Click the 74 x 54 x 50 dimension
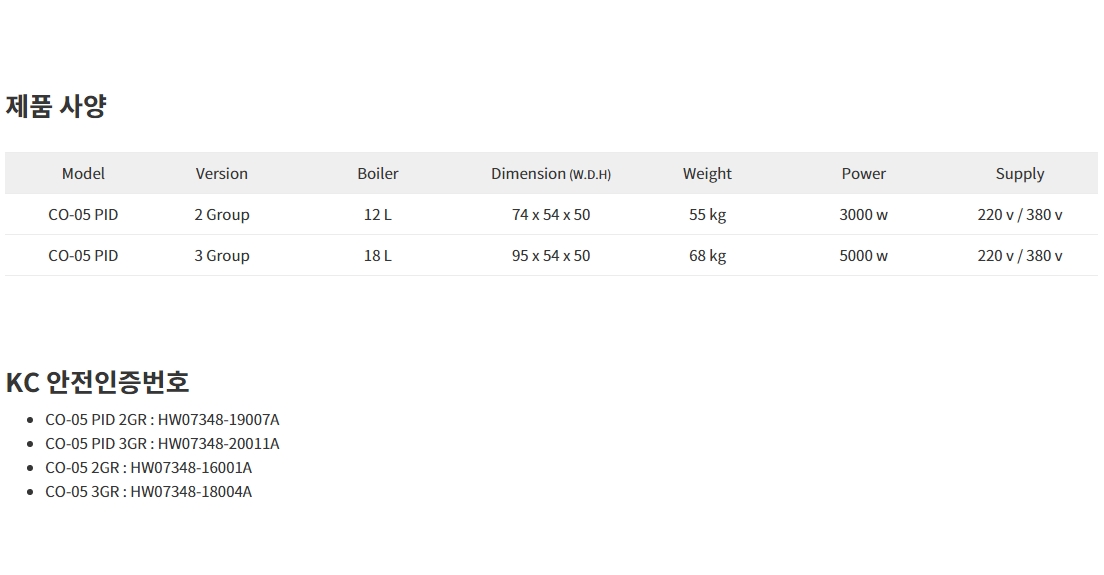1104x575 pixels. coord(551,214)
